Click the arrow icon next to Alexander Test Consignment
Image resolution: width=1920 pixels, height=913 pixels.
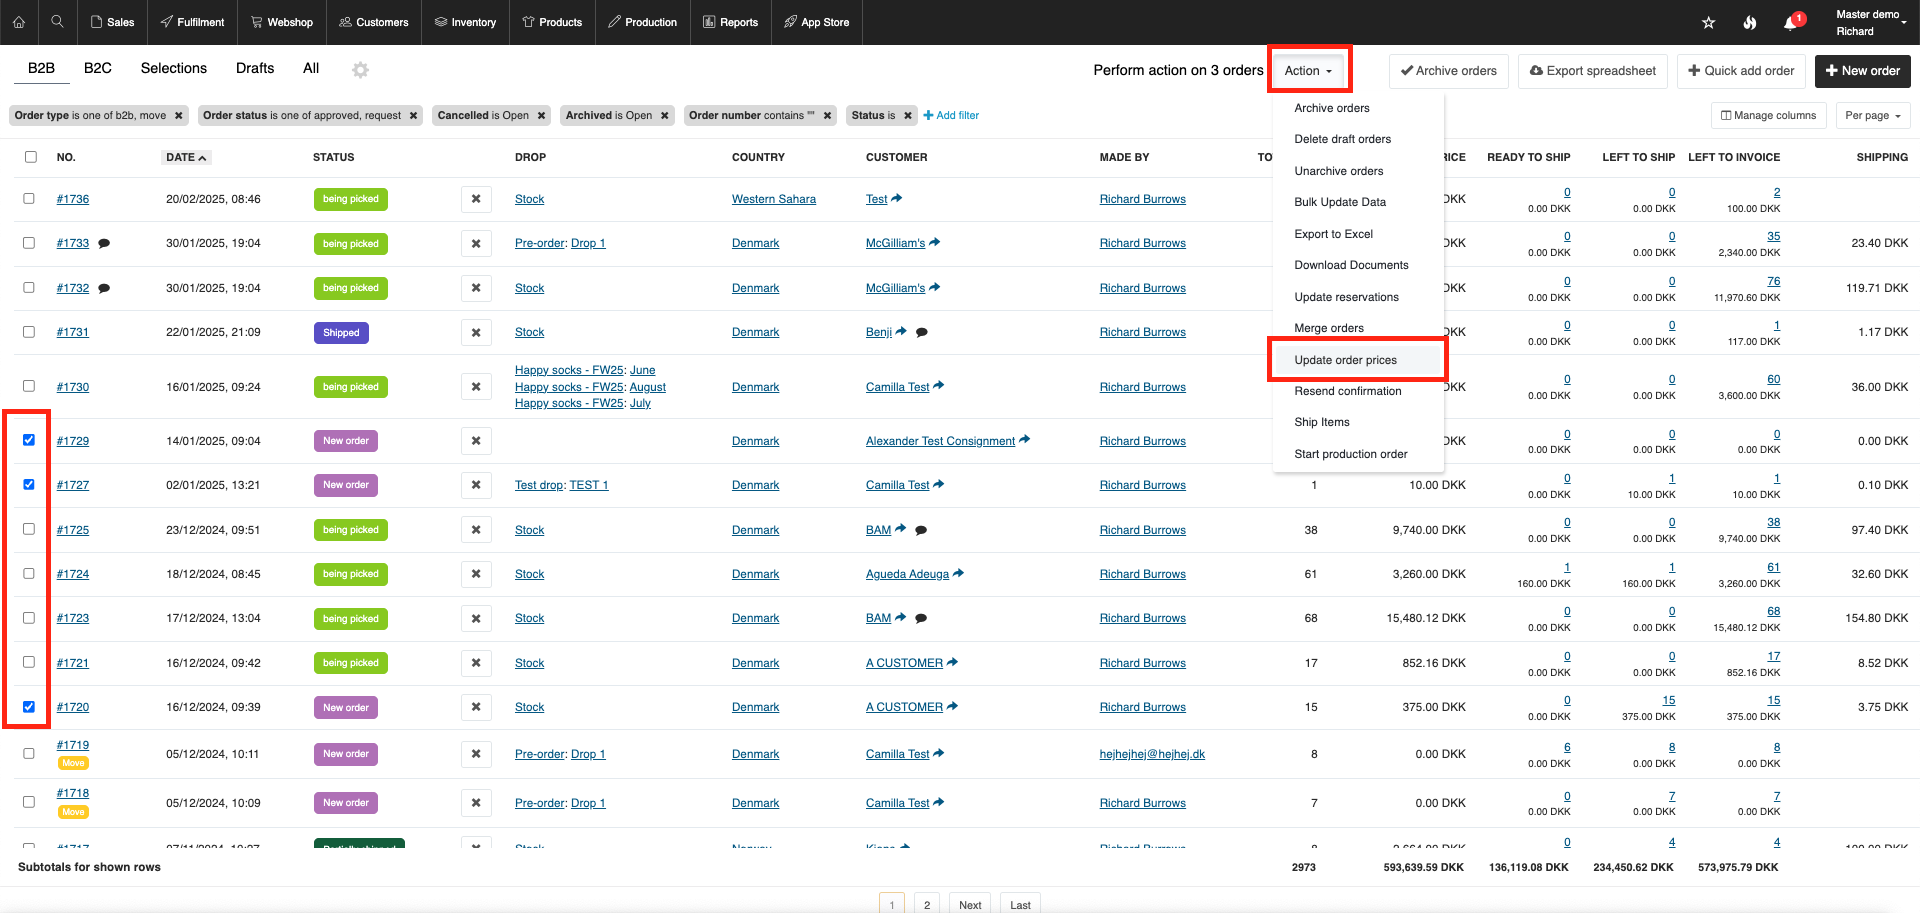pos(1024,440)
